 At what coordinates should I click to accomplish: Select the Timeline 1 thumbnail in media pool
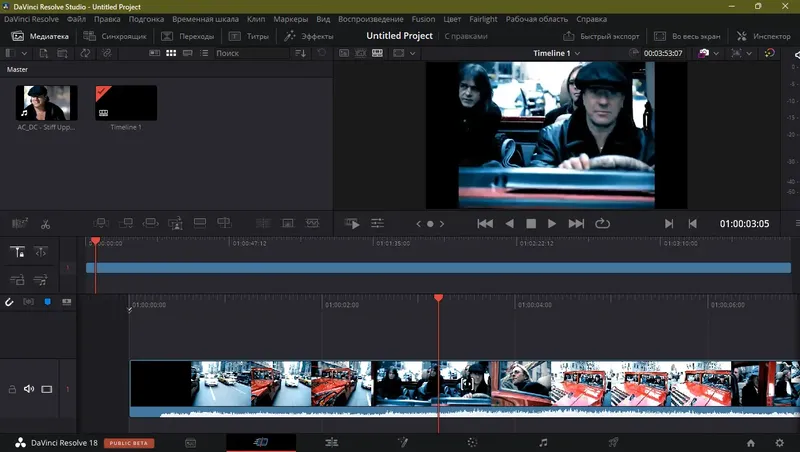point(126,103)
